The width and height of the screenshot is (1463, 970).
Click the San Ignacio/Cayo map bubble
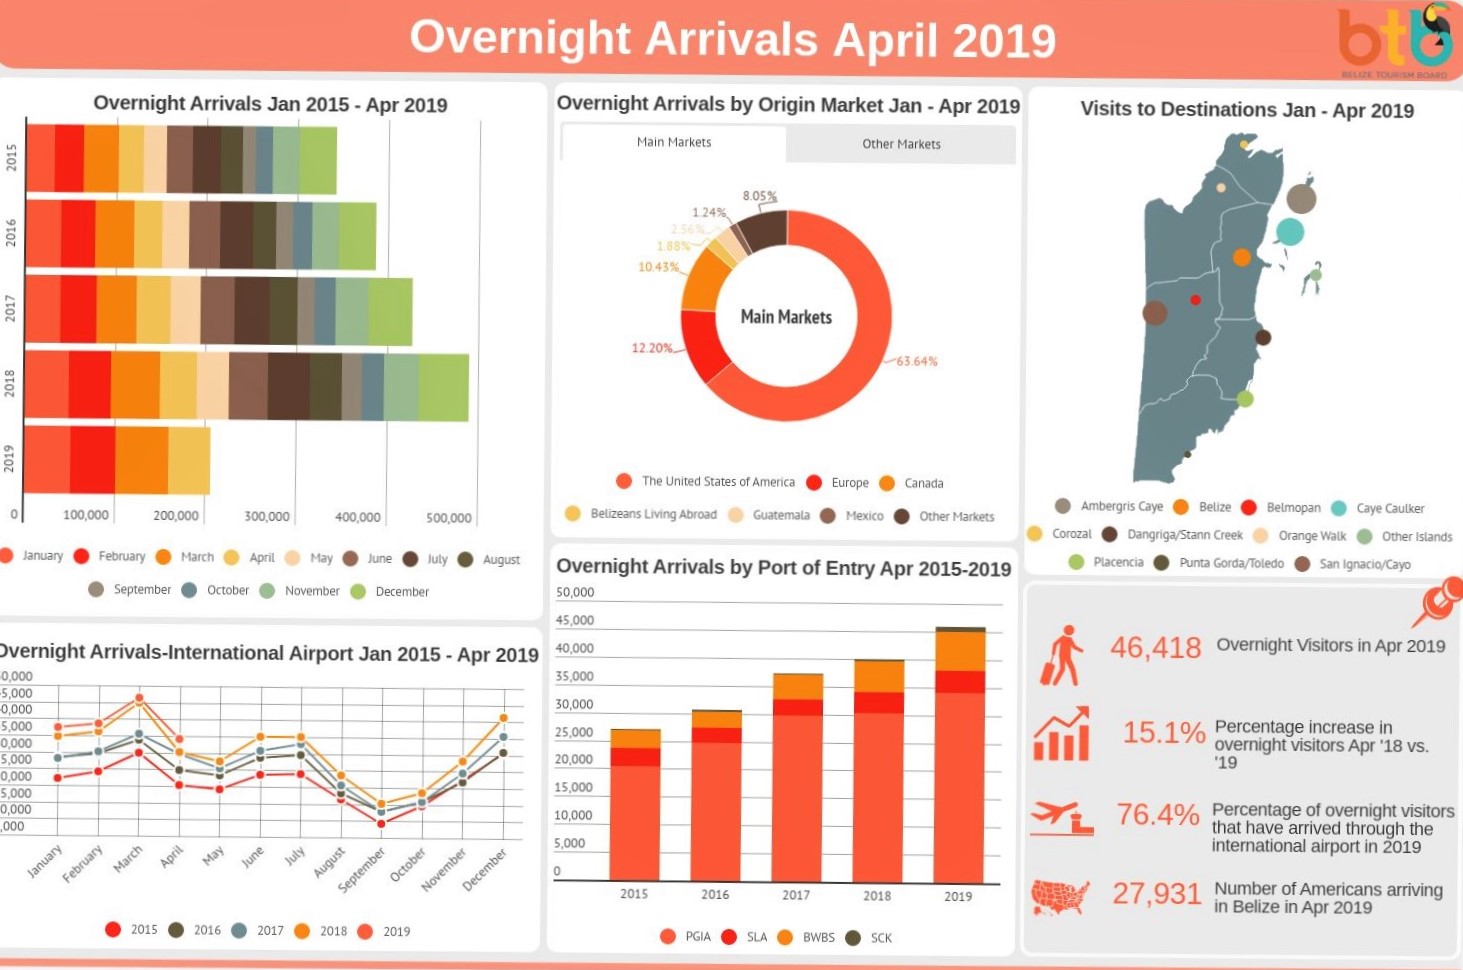tap(1155, 313)
